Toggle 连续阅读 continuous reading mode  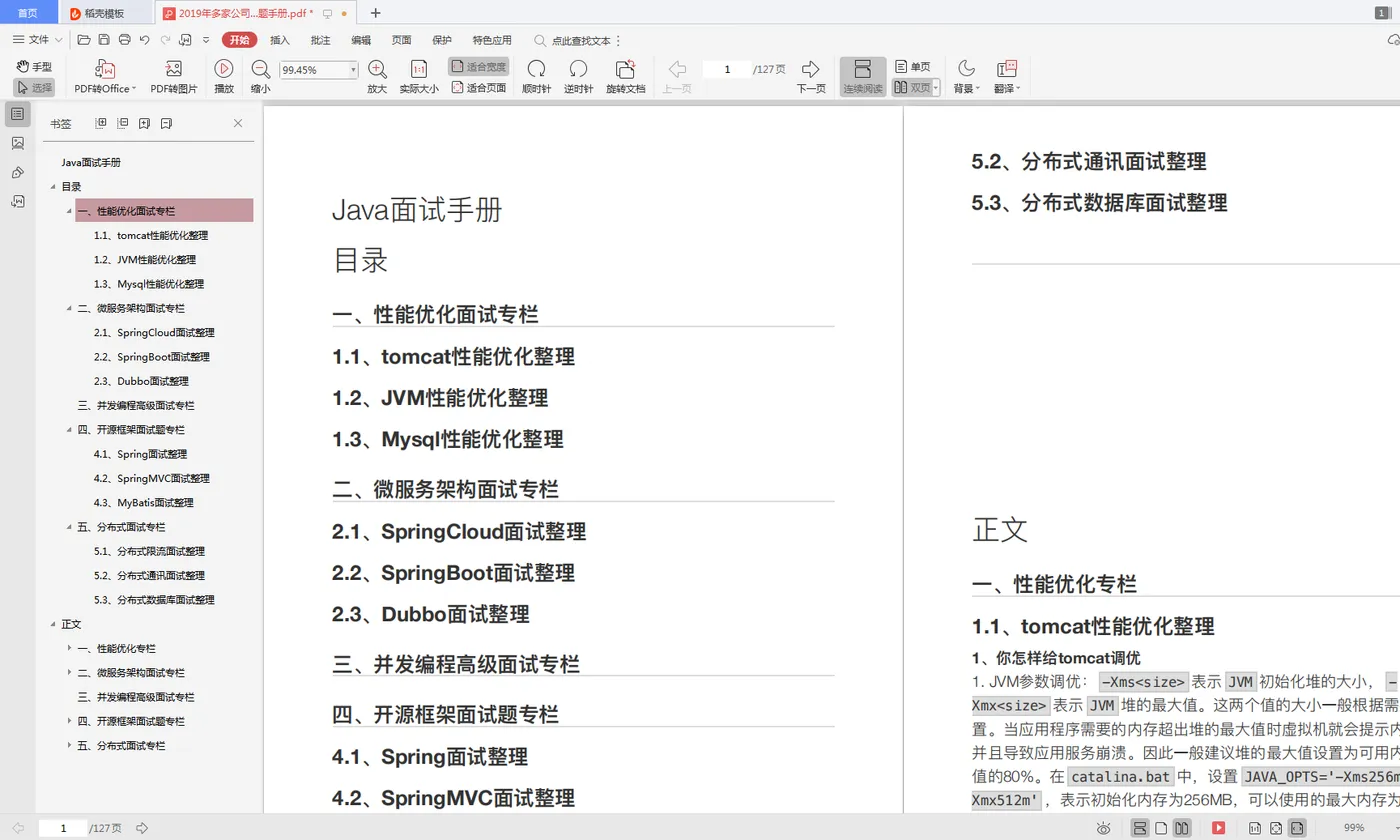pyautogui.click(x=863, y=77)
